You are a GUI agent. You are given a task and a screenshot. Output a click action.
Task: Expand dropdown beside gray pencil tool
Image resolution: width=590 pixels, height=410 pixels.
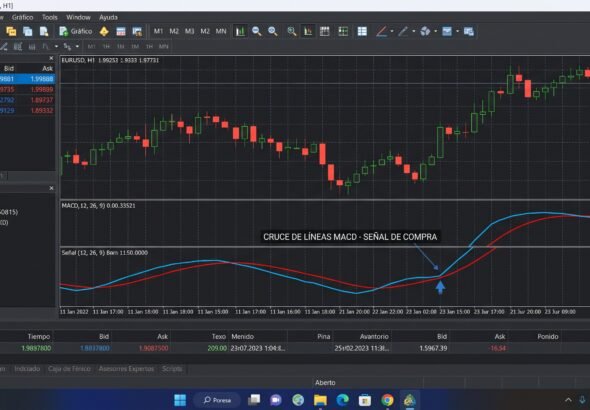click(x=414, y=31)
